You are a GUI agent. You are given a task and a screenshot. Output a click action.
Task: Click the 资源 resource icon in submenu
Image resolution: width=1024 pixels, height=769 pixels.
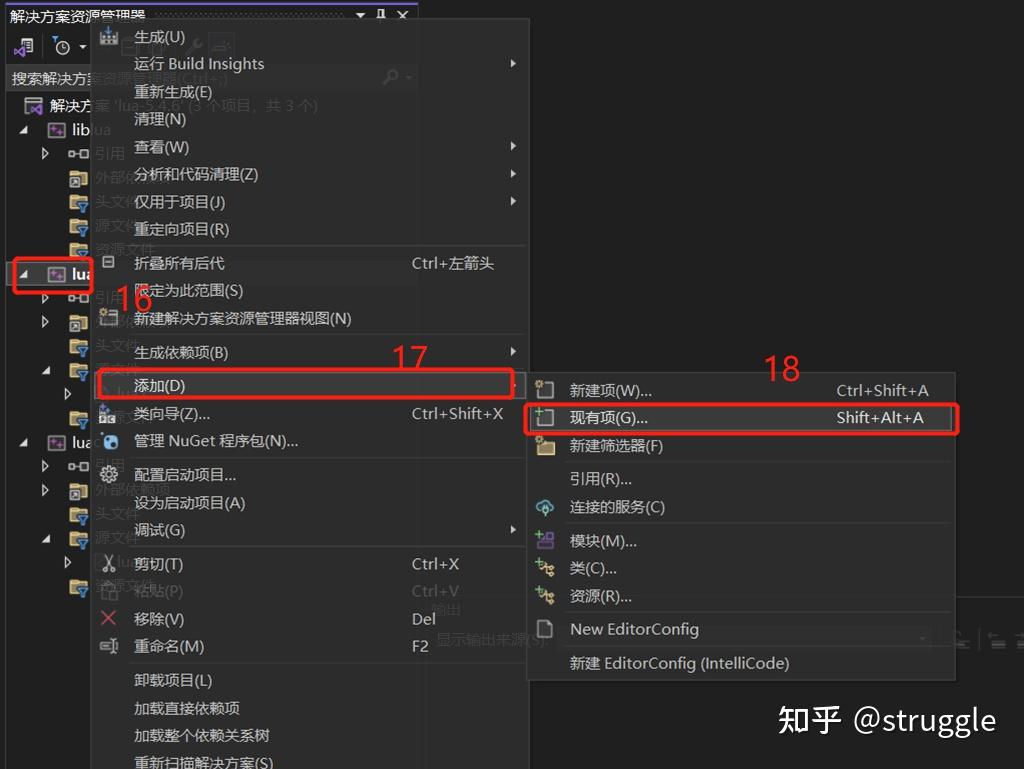[544, 595]
